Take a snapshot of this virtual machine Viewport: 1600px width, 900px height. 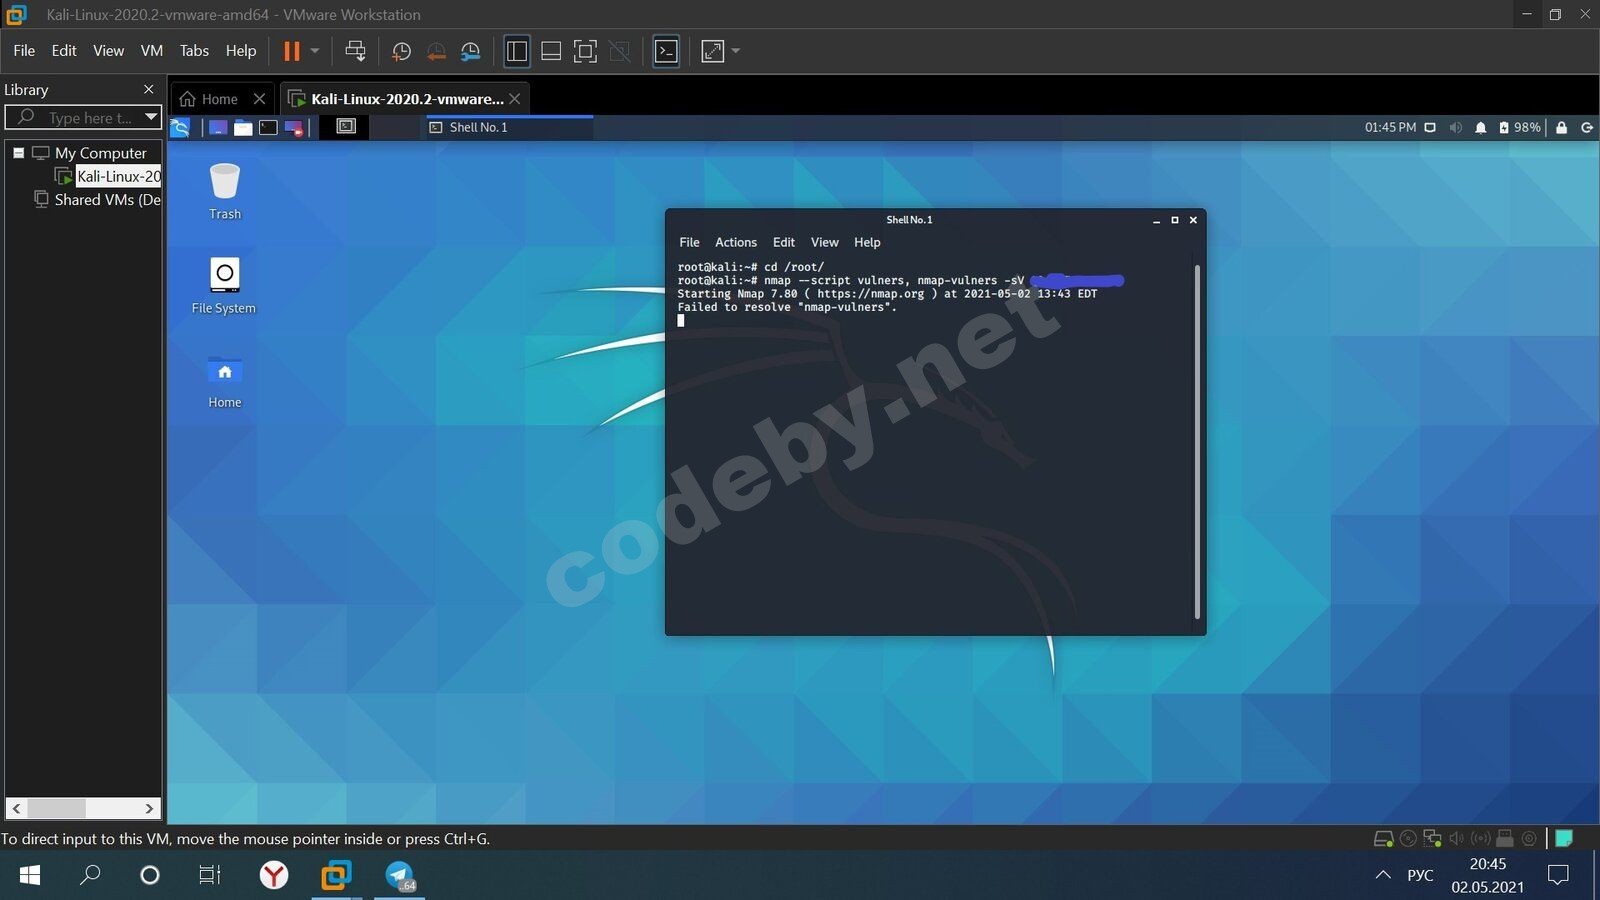coord(401,51)
